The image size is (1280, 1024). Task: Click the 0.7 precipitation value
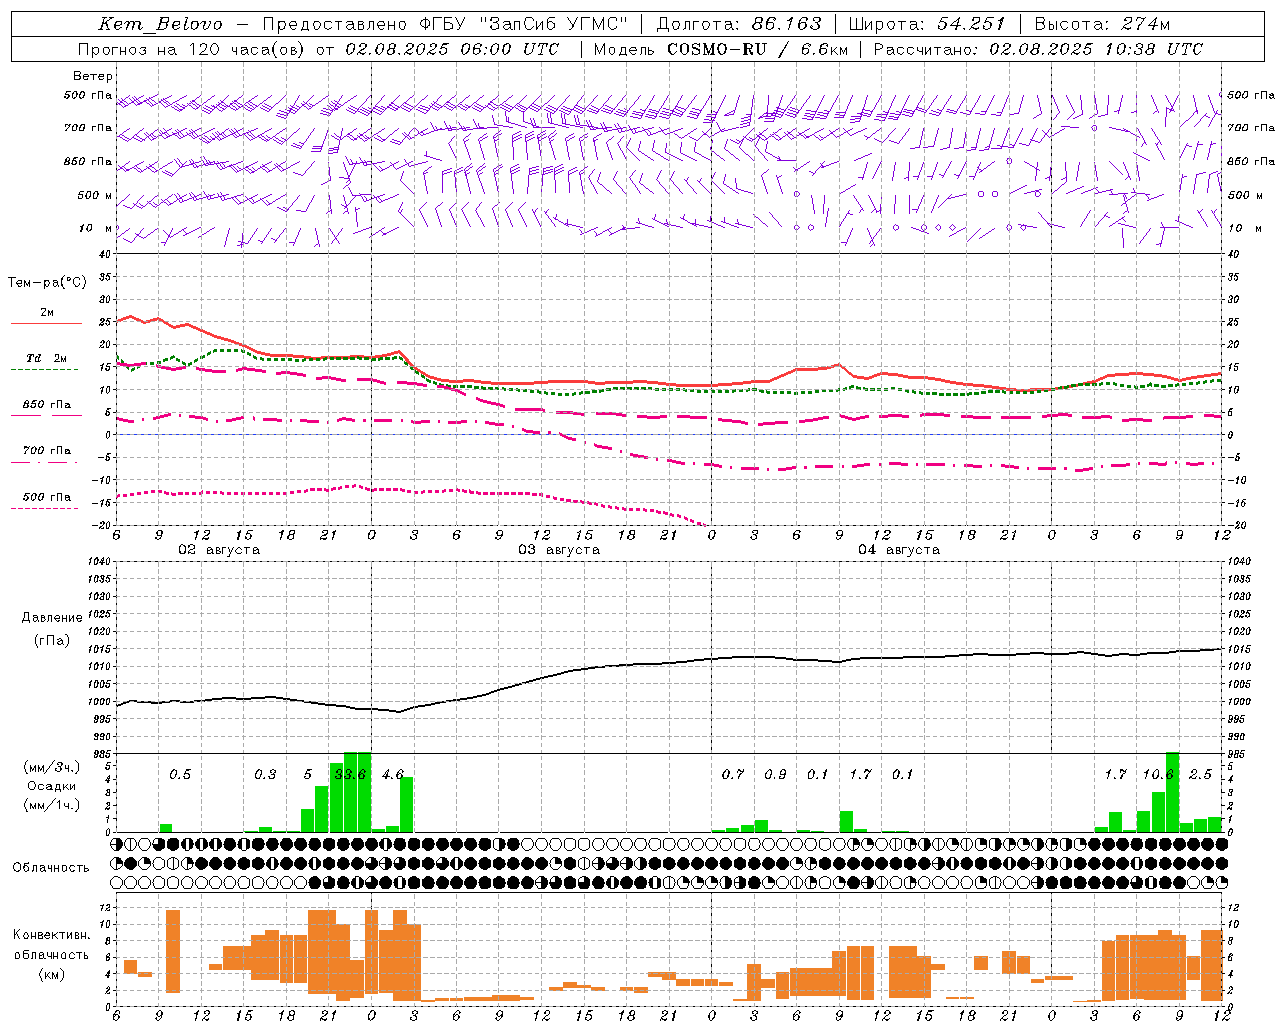(x=733, y=774)
